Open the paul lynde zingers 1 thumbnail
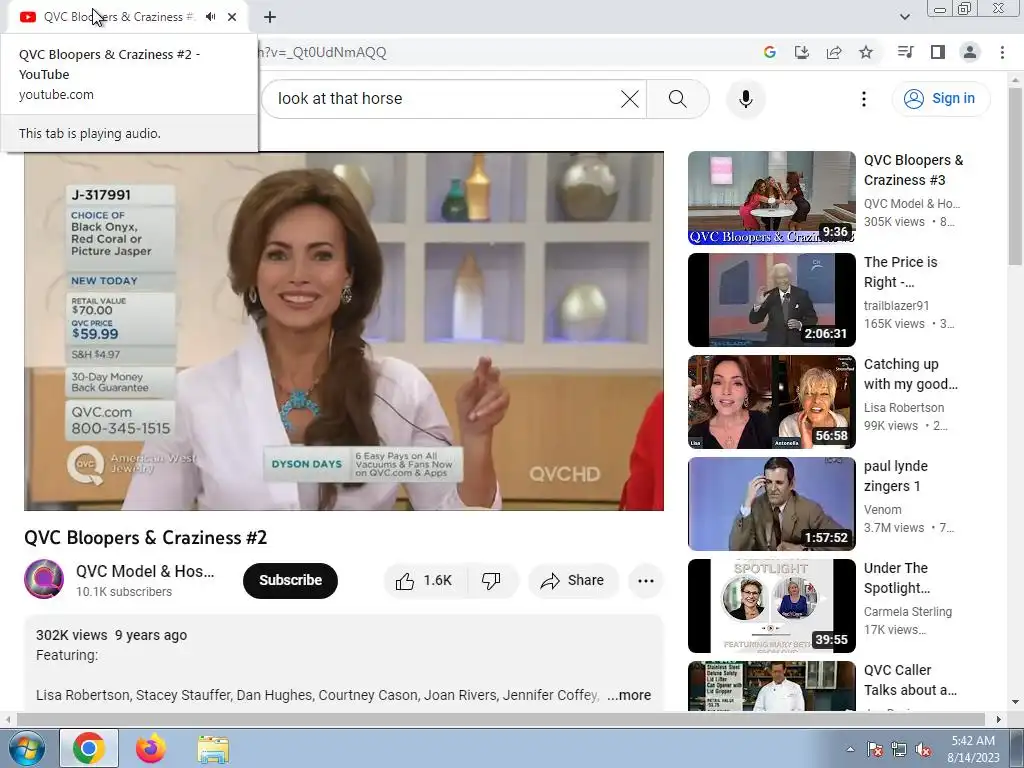 coord(771,504)
